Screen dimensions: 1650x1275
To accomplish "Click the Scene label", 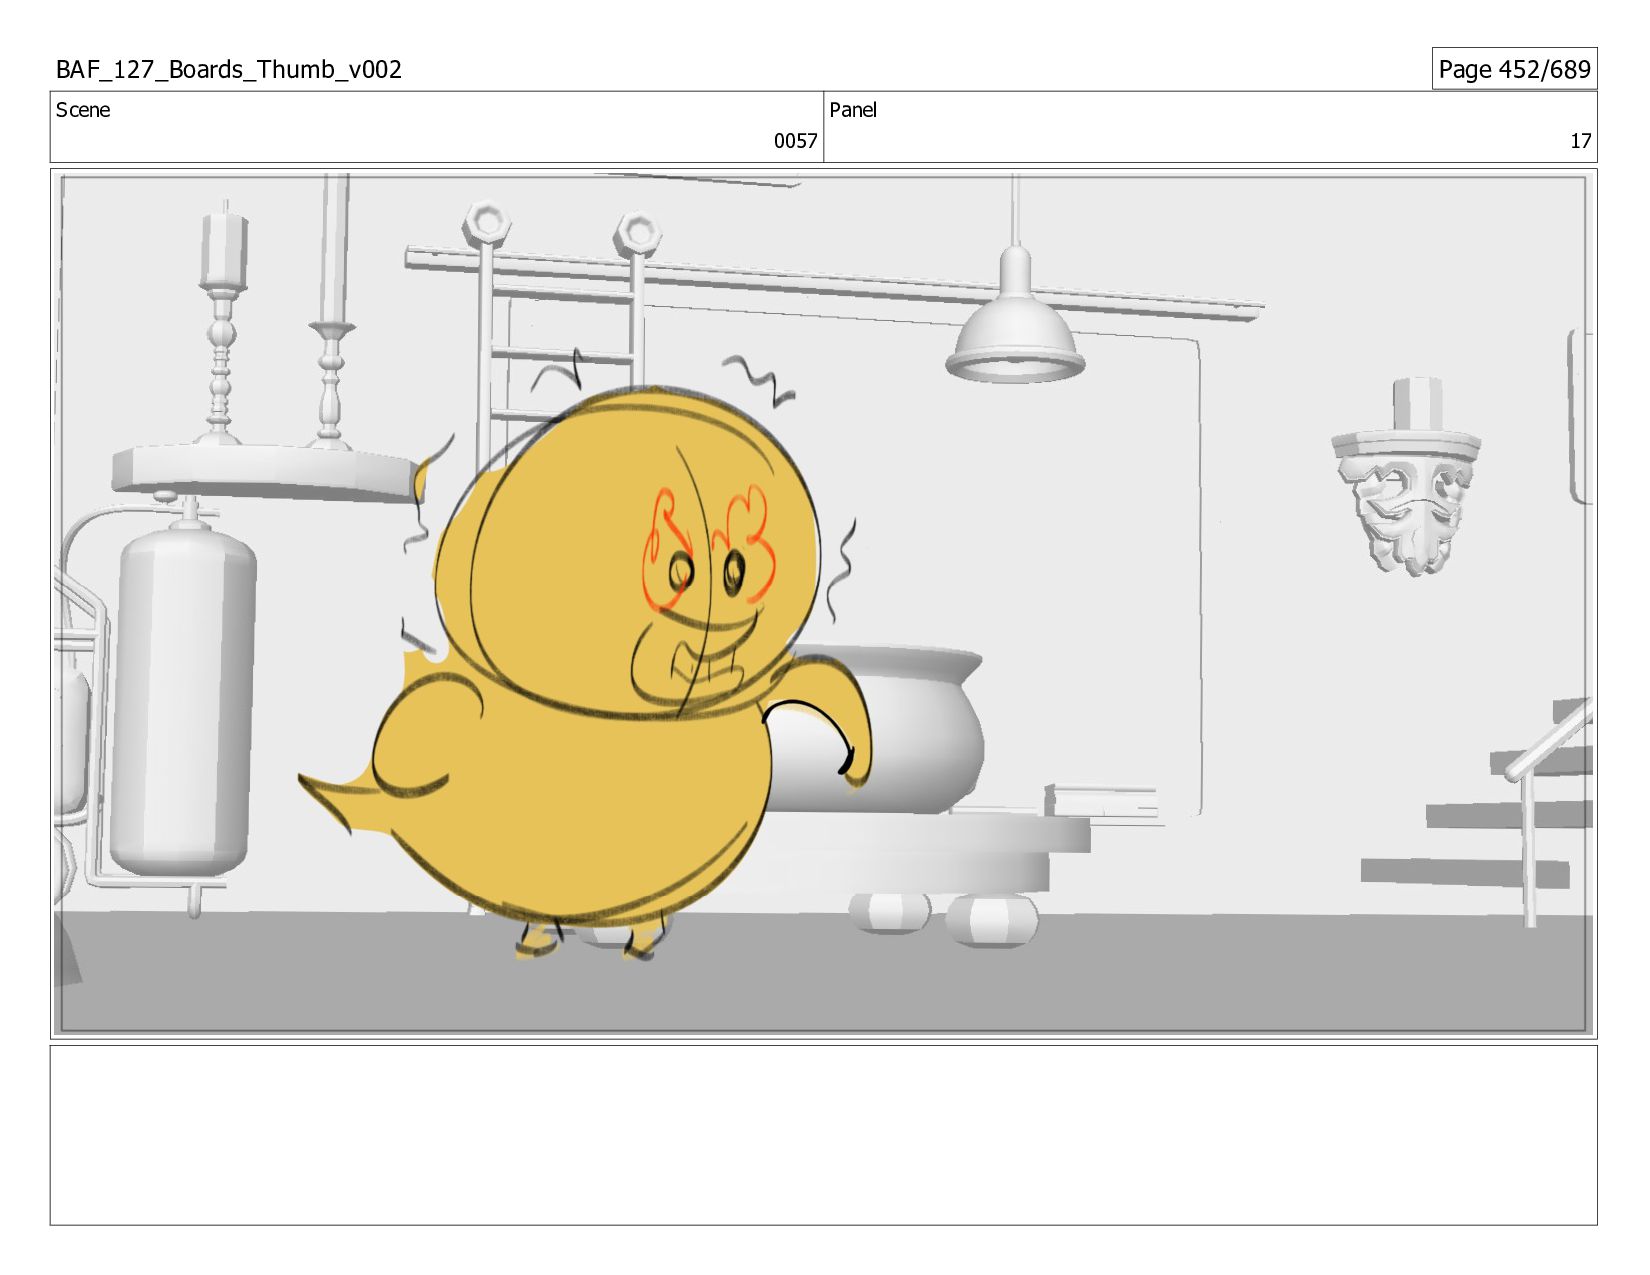I will (x=83, y=110).
